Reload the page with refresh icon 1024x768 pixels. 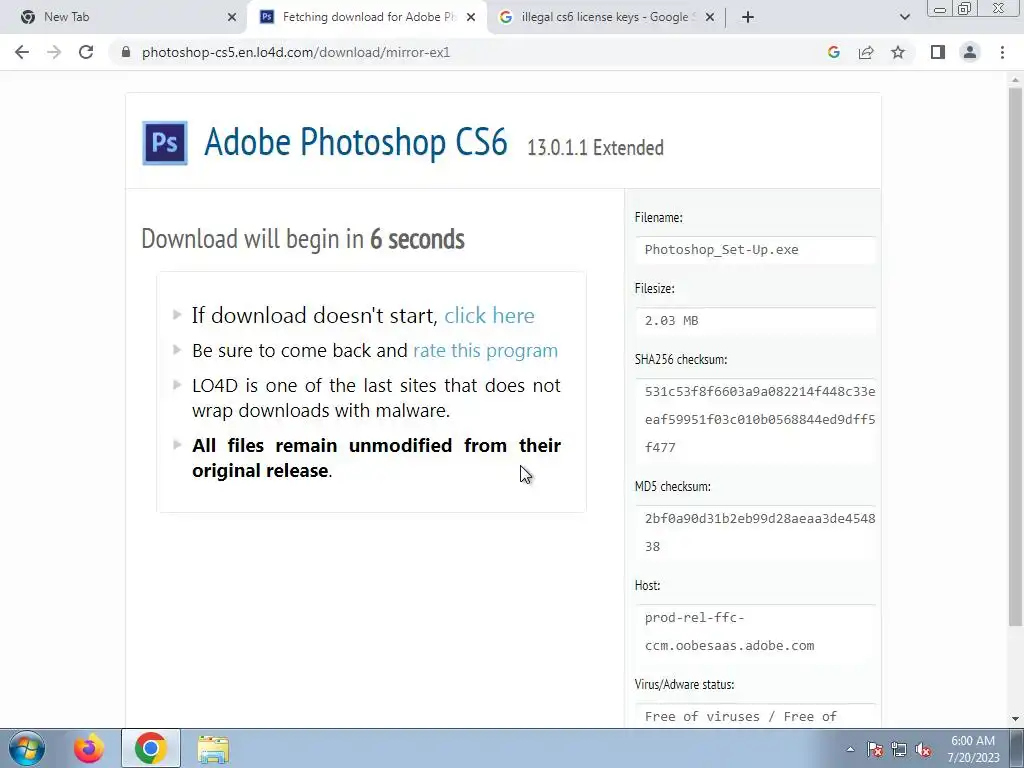tap(86, 52)
